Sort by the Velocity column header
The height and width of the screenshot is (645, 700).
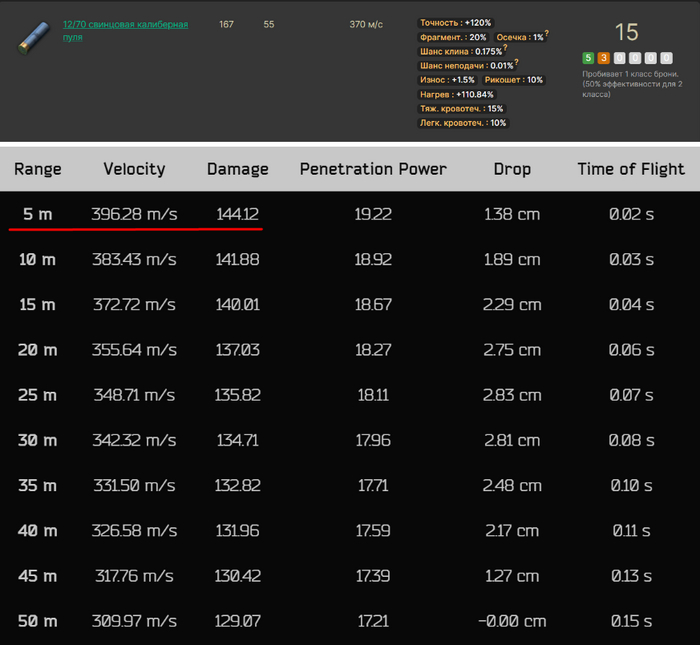[134, 169]
